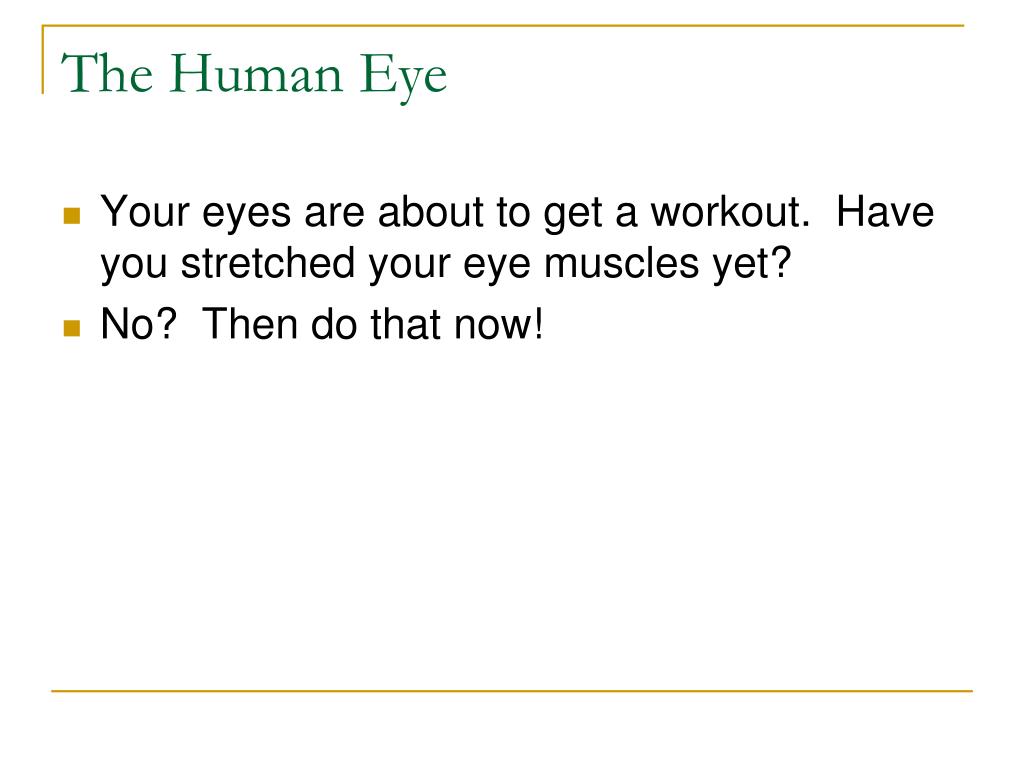Click the slide title 'The Human Eye'

(x=253, y=76)
